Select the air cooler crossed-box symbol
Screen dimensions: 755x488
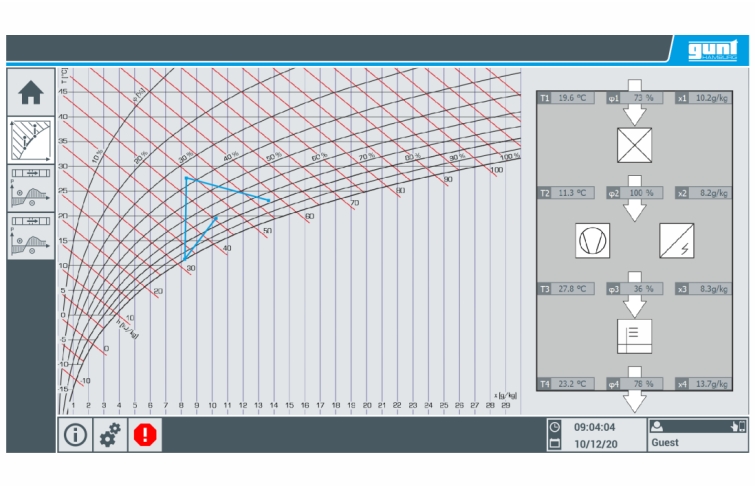[x=634, y=145]
